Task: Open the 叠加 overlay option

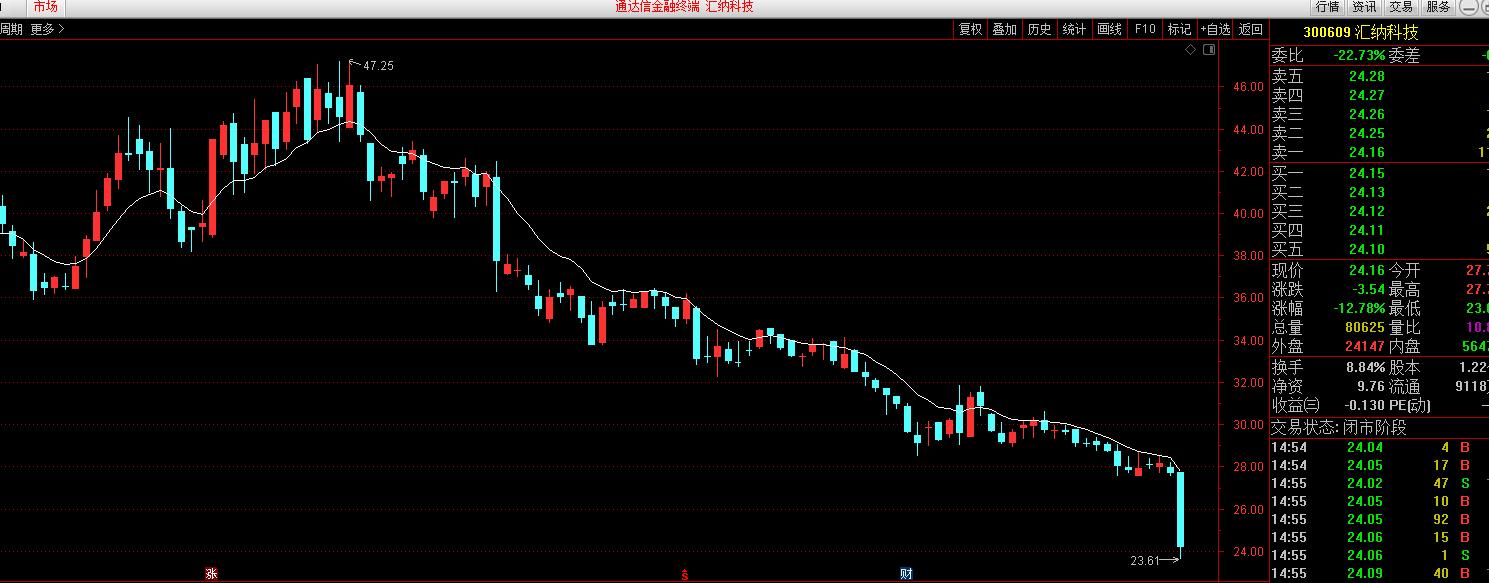Action: pyautogui.click(x=1004, y=29)
